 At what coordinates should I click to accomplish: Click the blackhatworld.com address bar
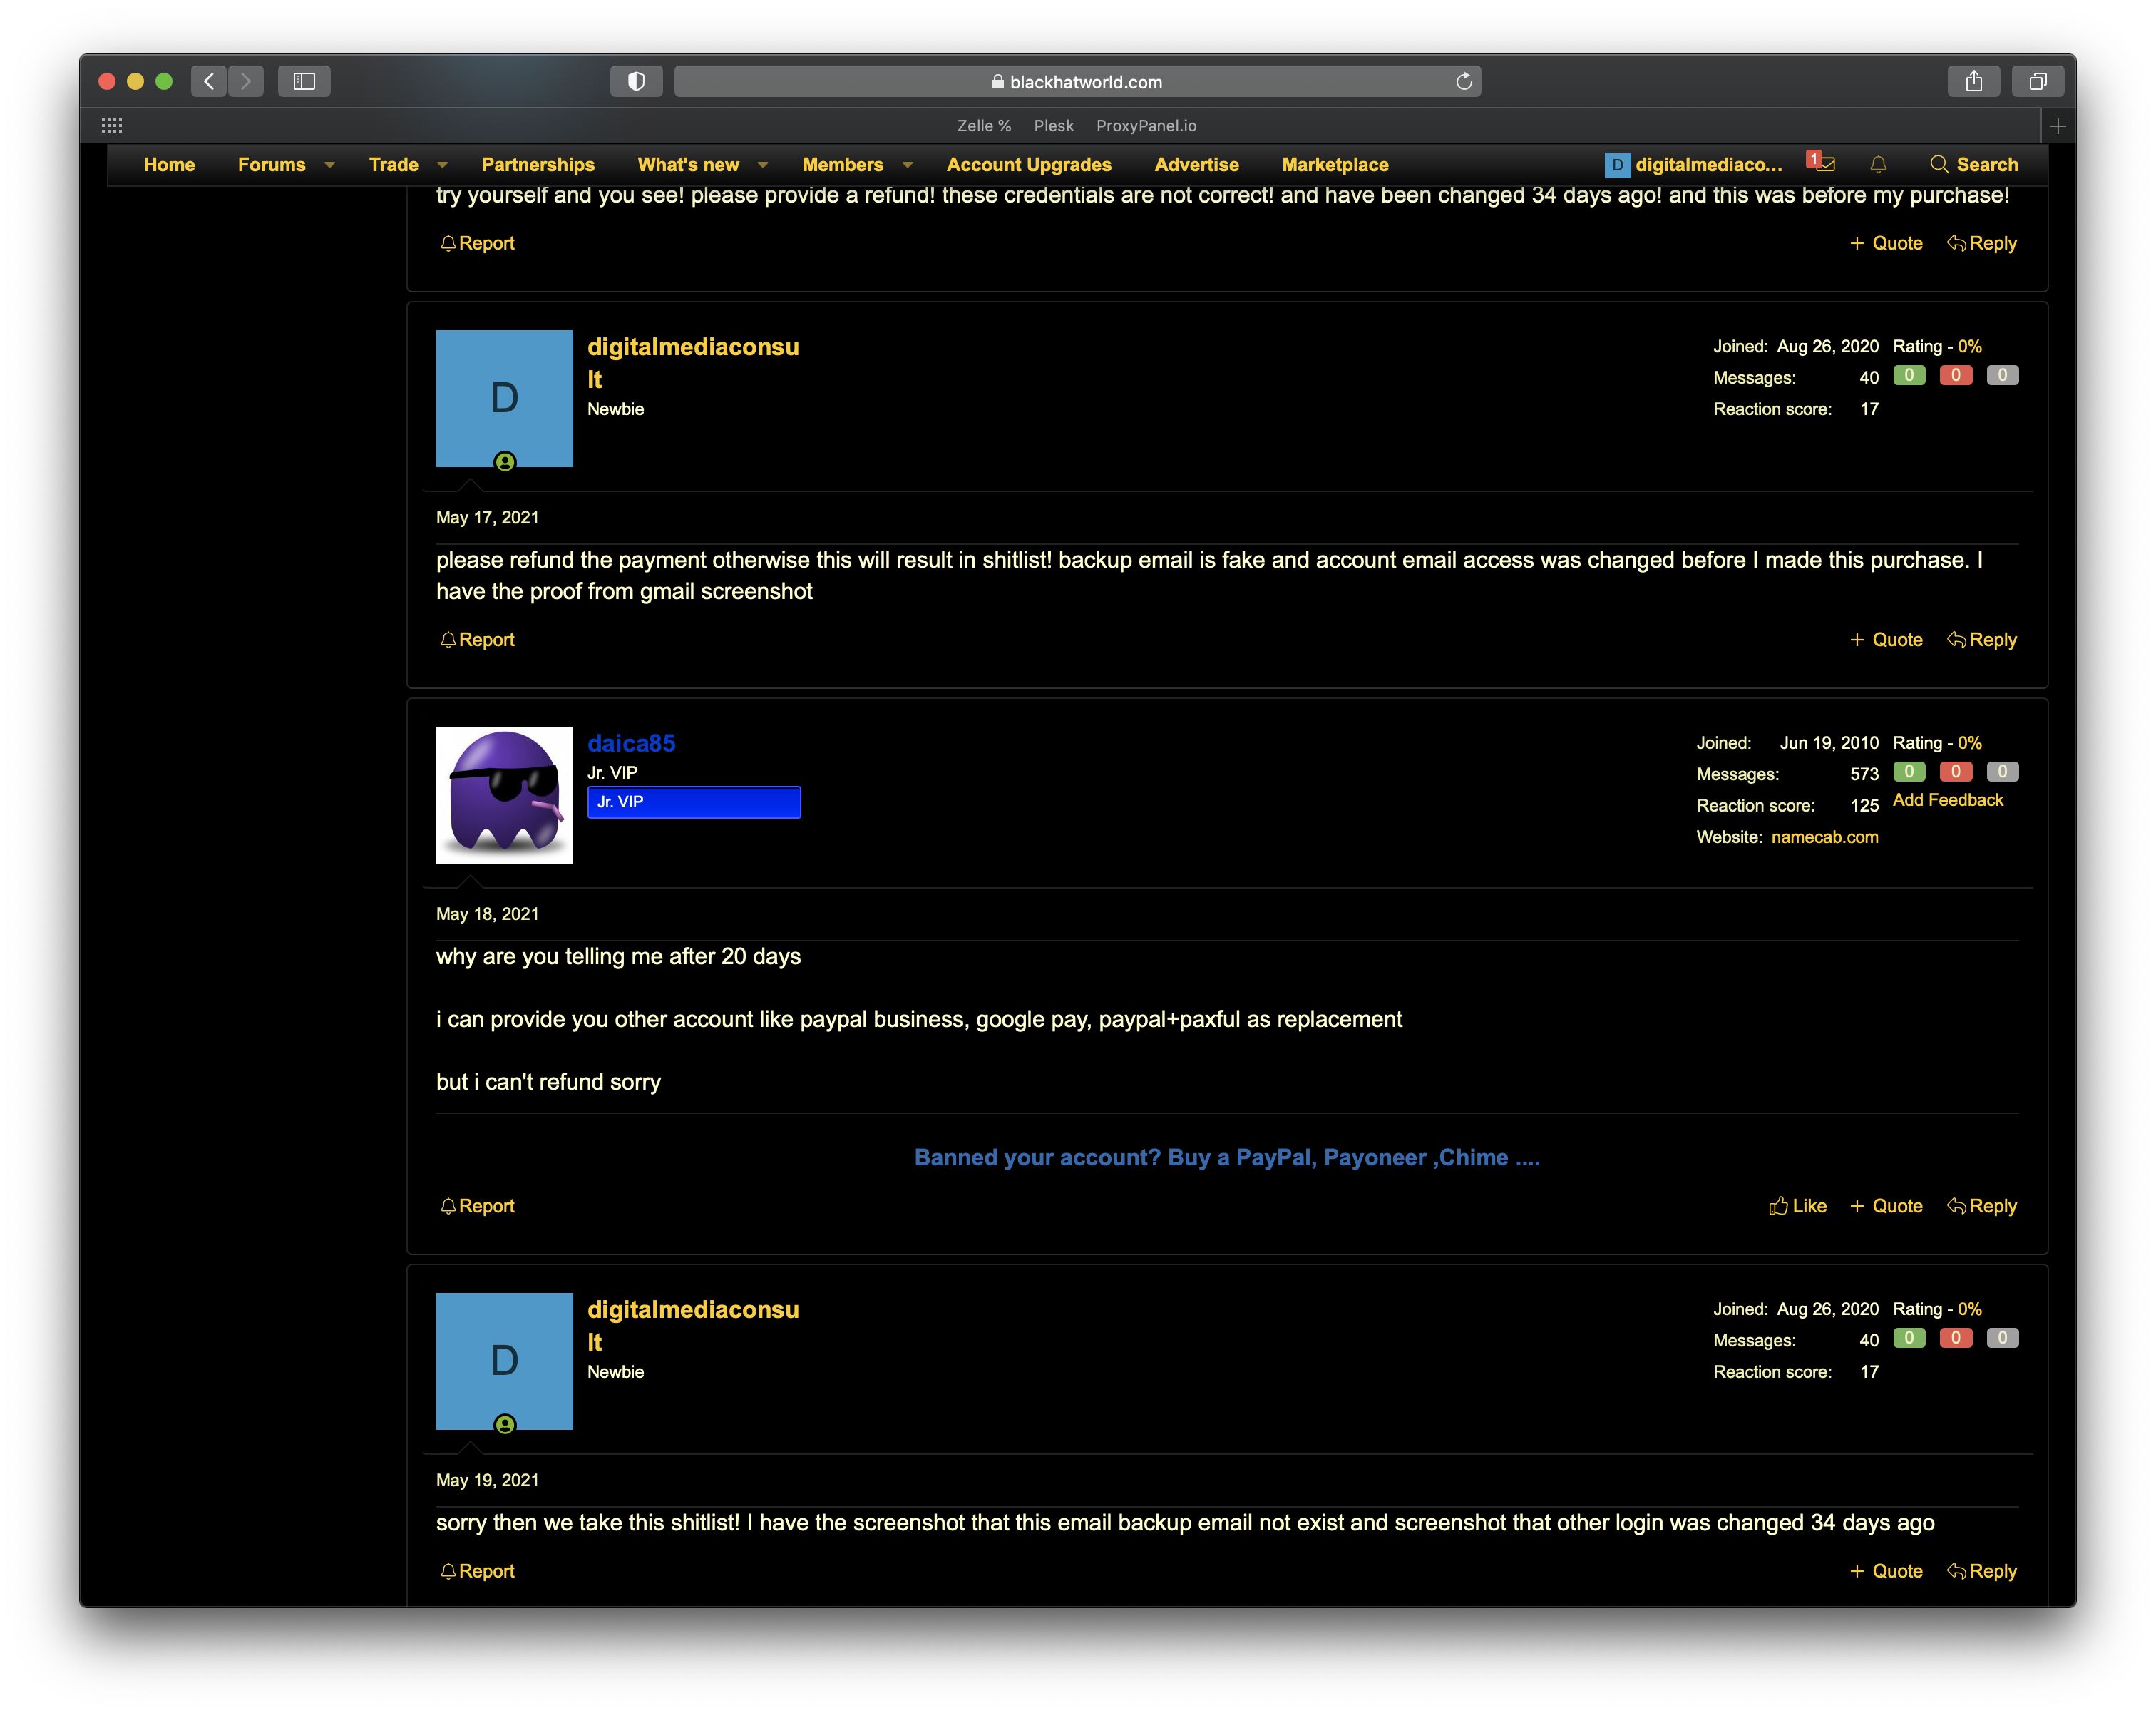click(x=1077, y=81)
